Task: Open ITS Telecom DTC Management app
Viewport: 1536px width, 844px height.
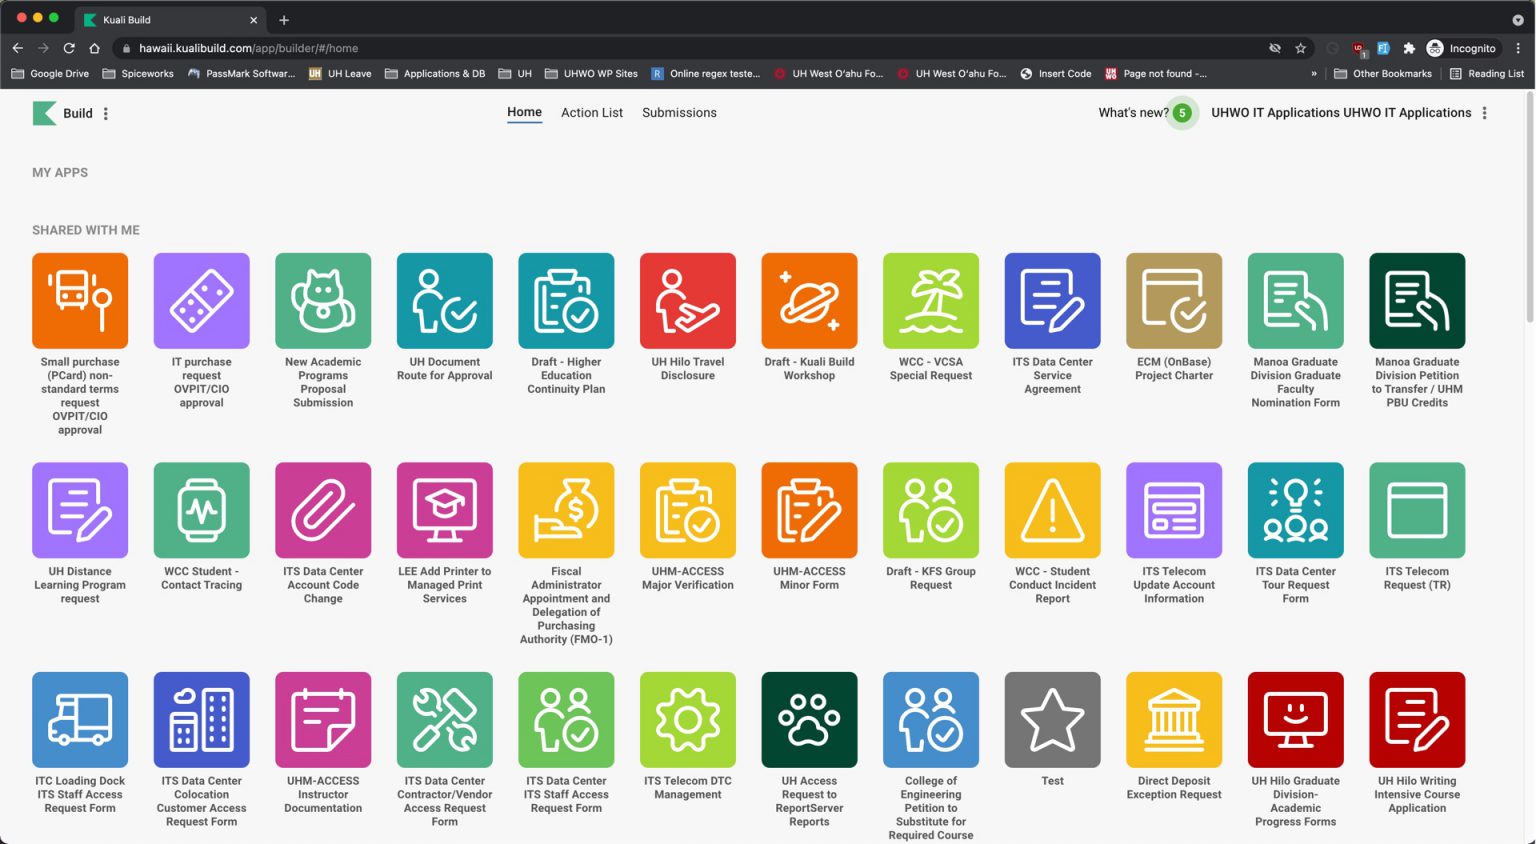Action: point(688,720)
